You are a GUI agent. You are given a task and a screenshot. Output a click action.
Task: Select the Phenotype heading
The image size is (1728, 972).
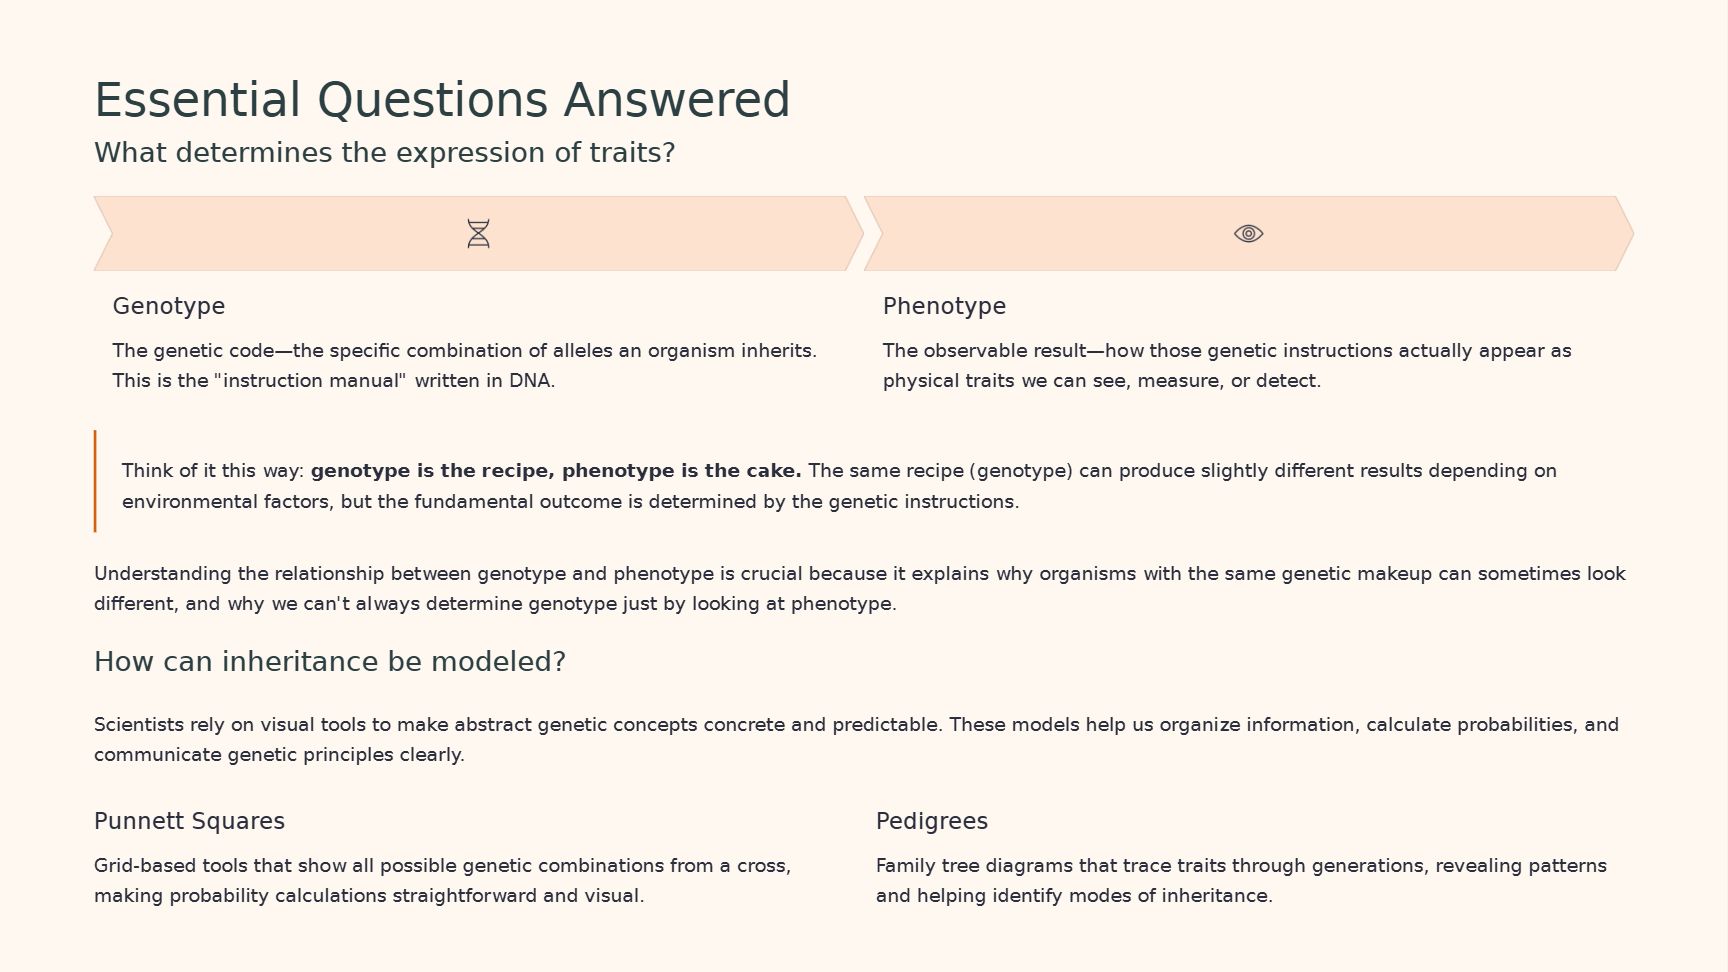coord(943,306)
